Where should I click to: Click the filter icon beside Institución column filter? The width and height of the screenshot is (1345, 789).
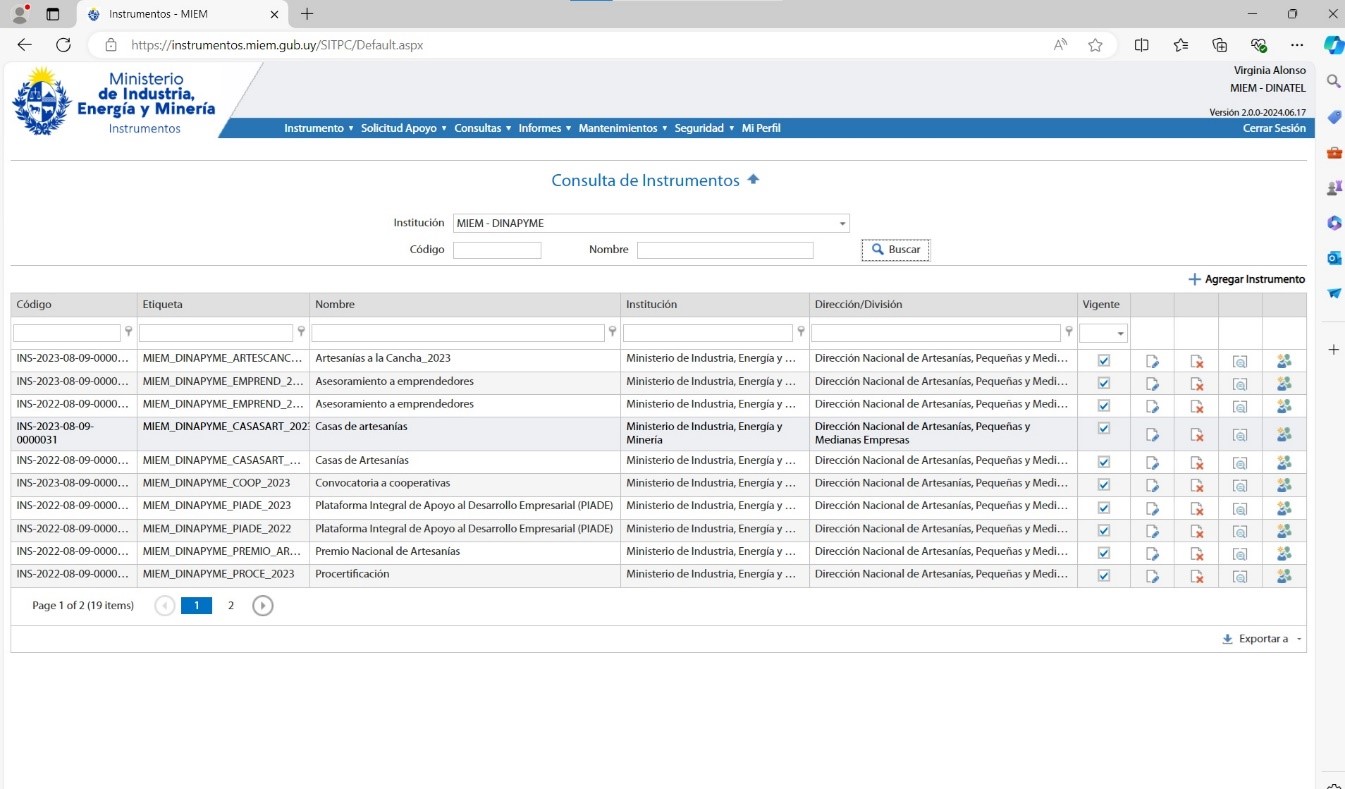click(x=800, y=332)
